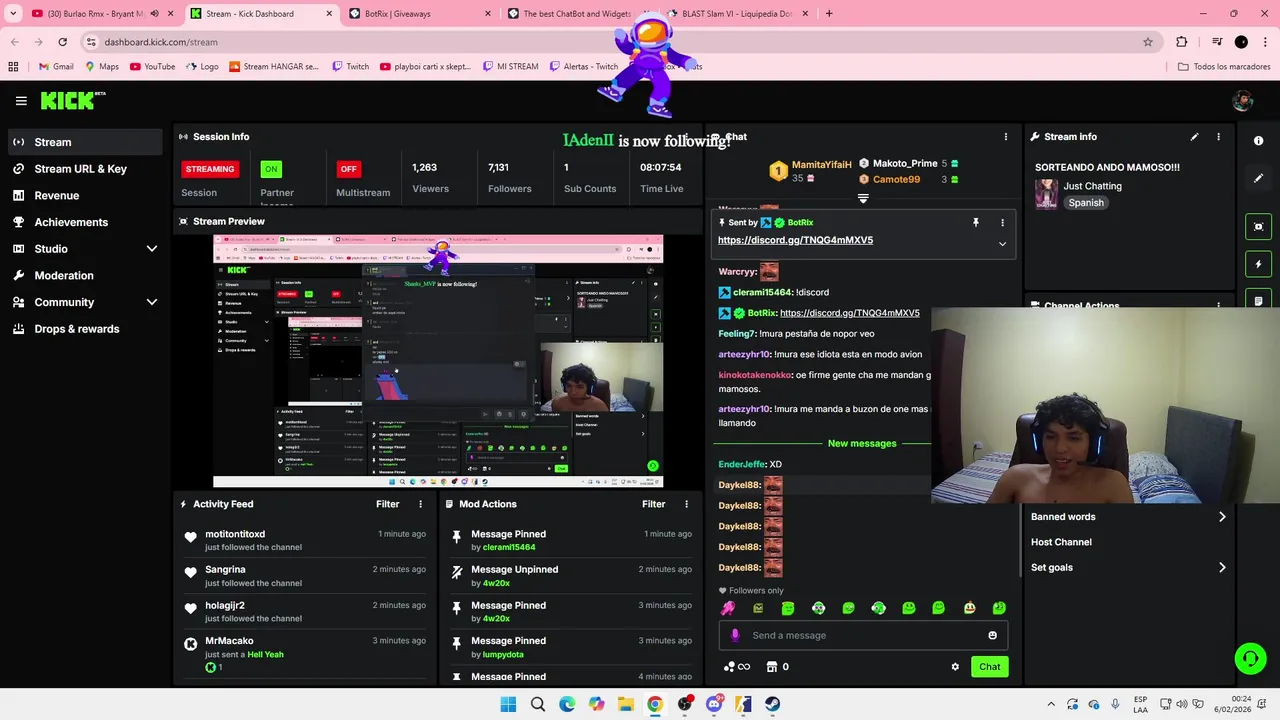This screenshot has height=720, width=1280.
Task: Open the pinned discord.gg link
Action: (795, 240)
